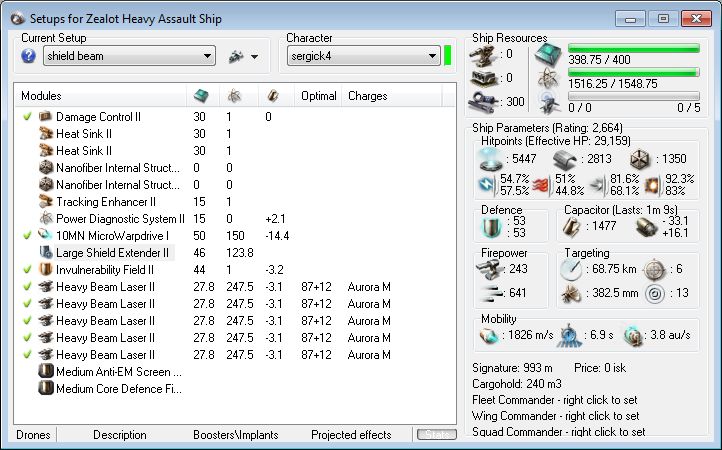Select the second Nanofiber Internal Struct... row
This screenshot has width=722, height=450.
pyautogui.click(x=235, y=185)
